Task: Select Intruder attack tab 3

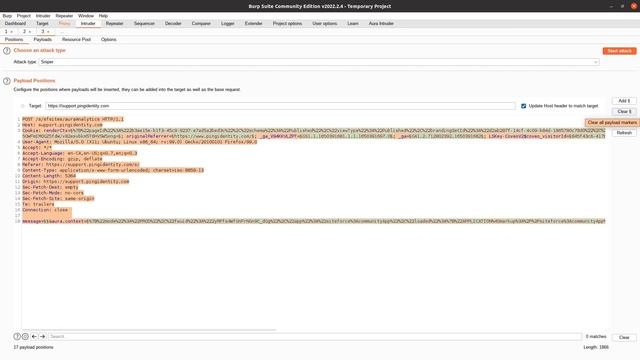Action: pyautogui.click(x=42, y=32)
